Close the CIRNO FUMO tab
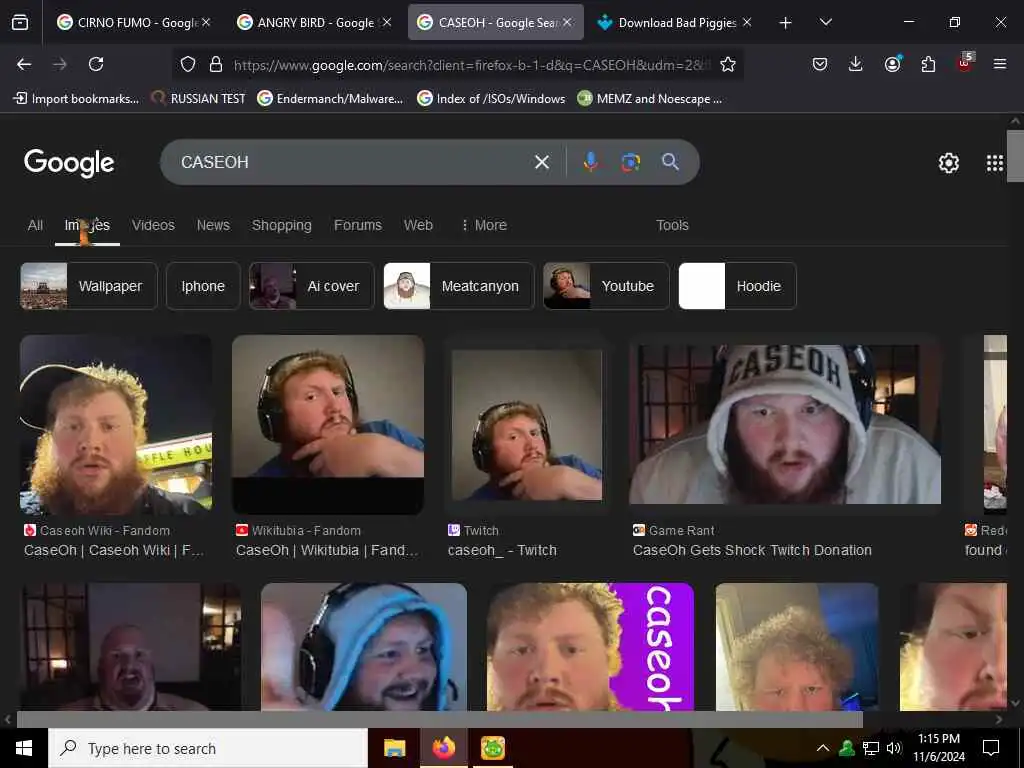Viewport: 1024px width, 768px height. [206, 22]
